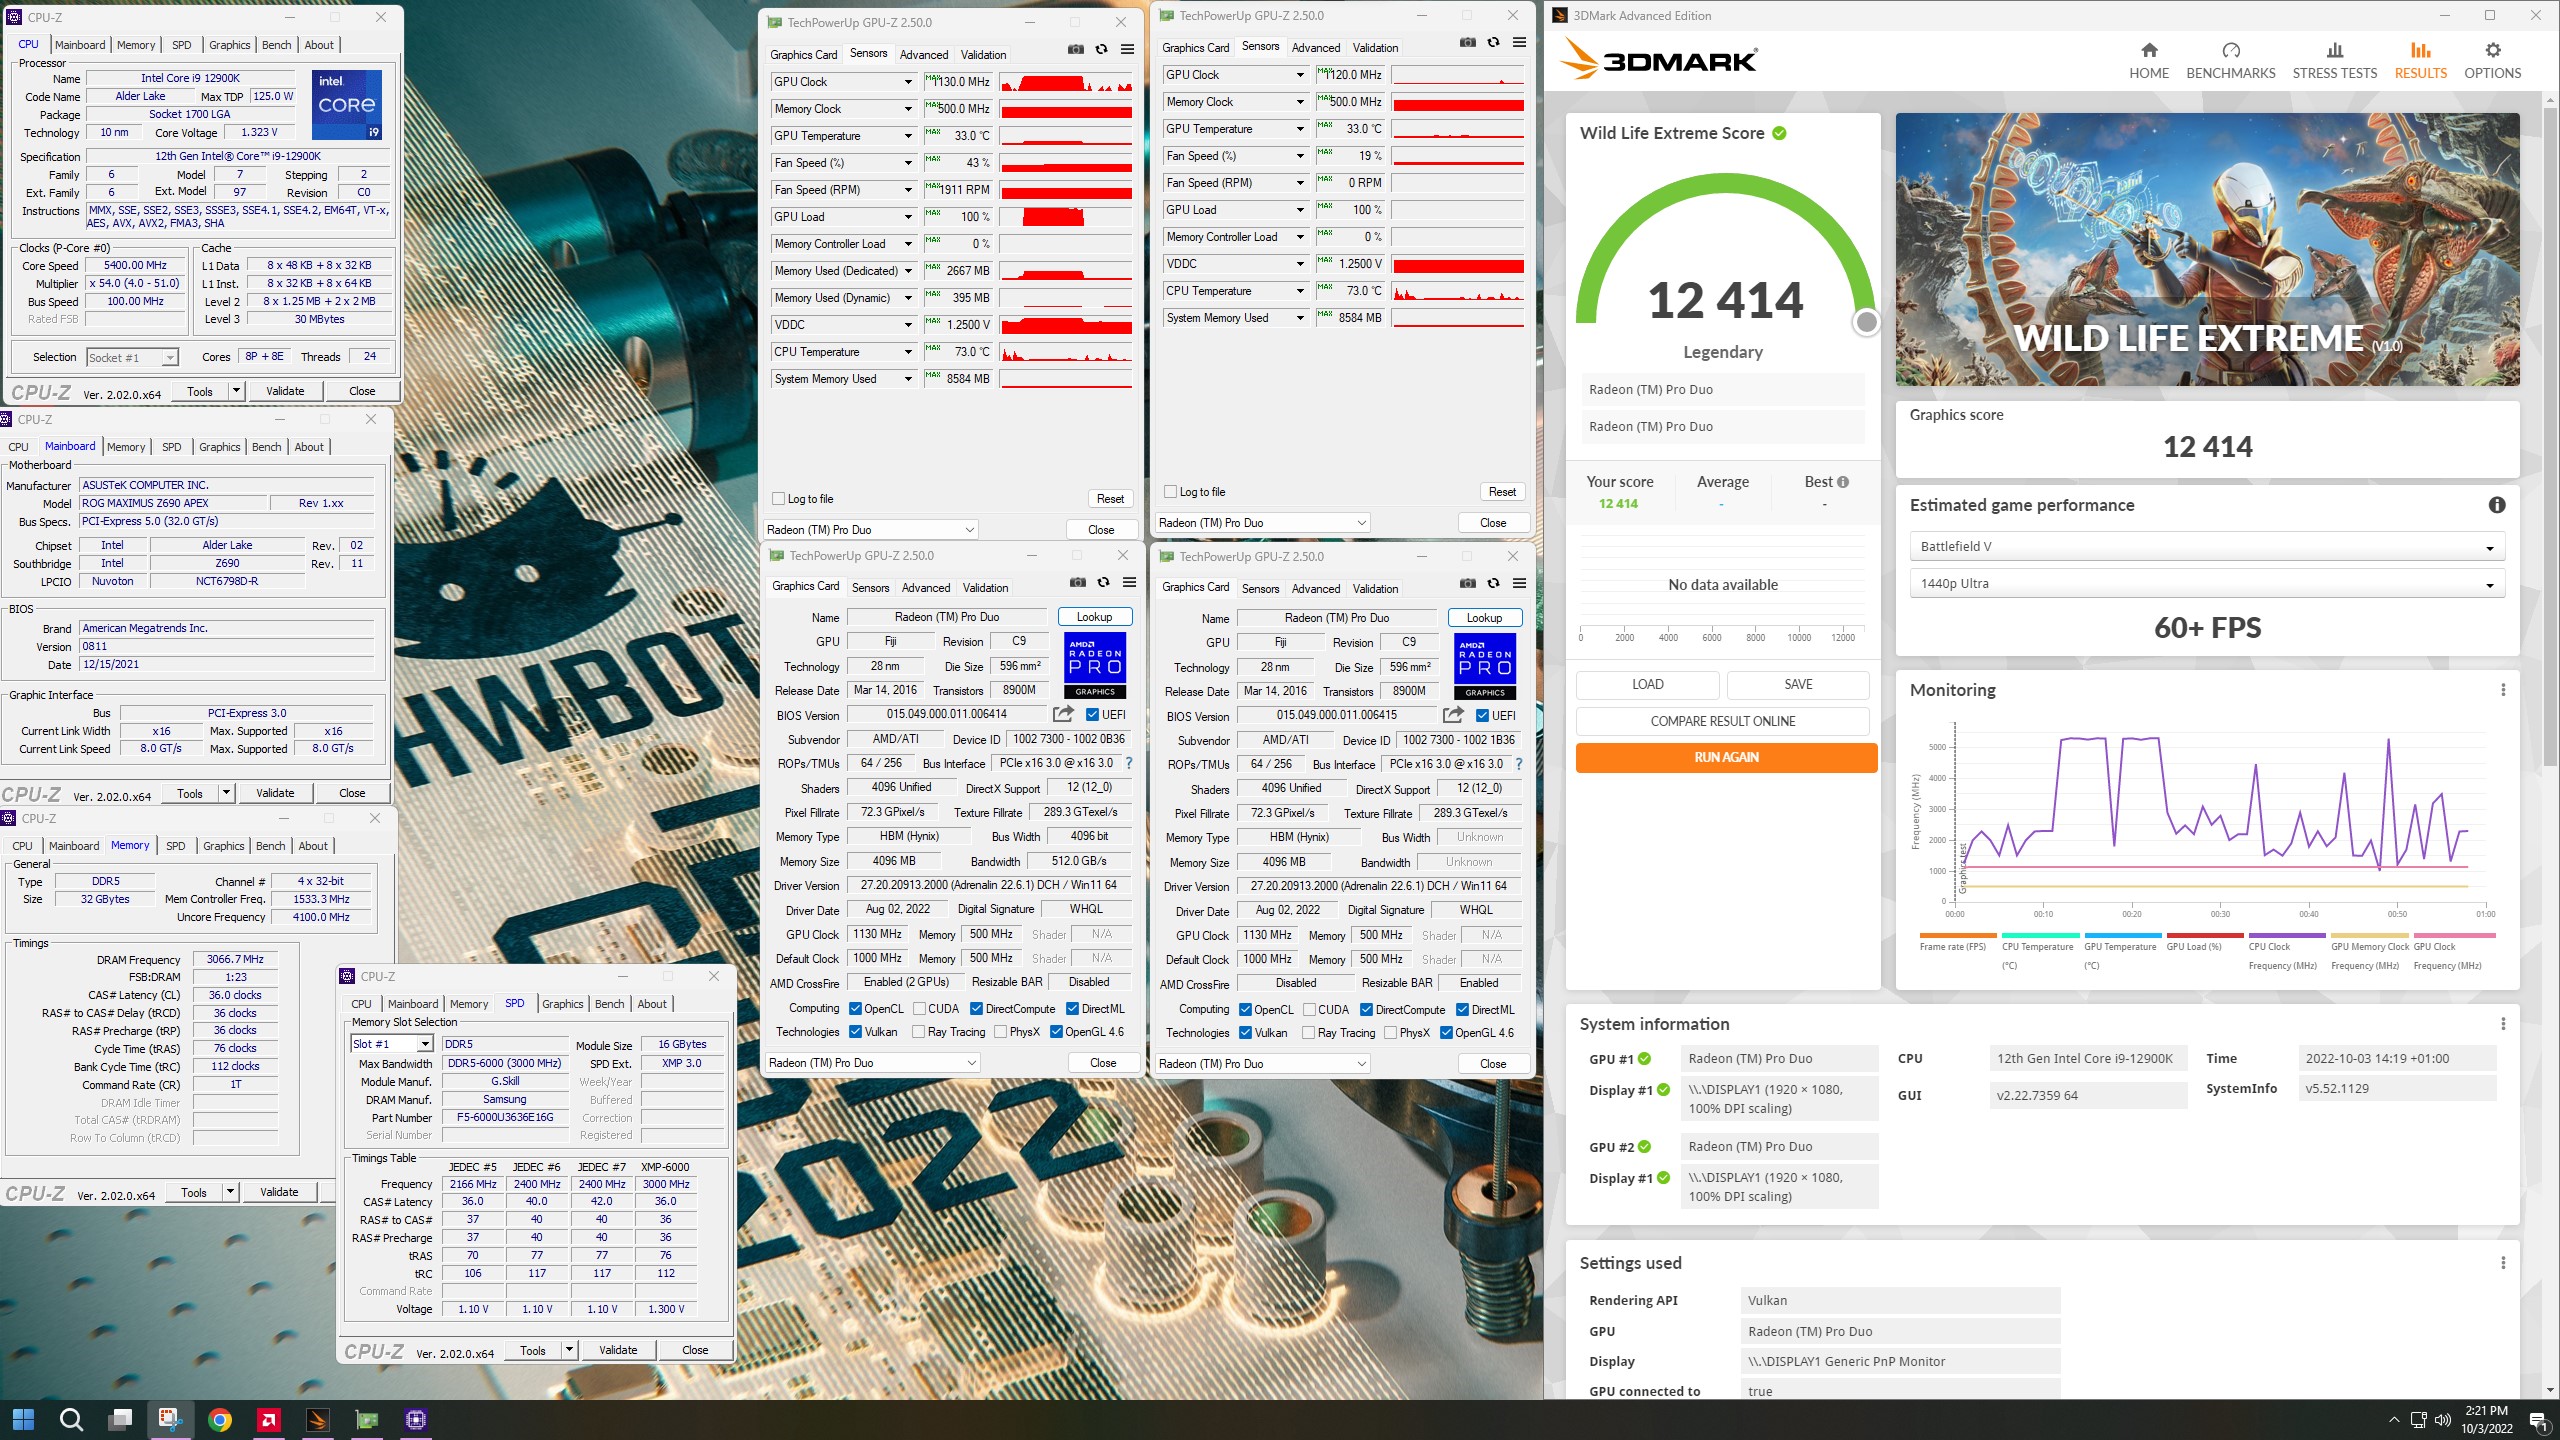Open hamburger menu in top-left GPU-Z sensors window
Viewport: 2560px width, 1440px height.
pos(1127,49)
